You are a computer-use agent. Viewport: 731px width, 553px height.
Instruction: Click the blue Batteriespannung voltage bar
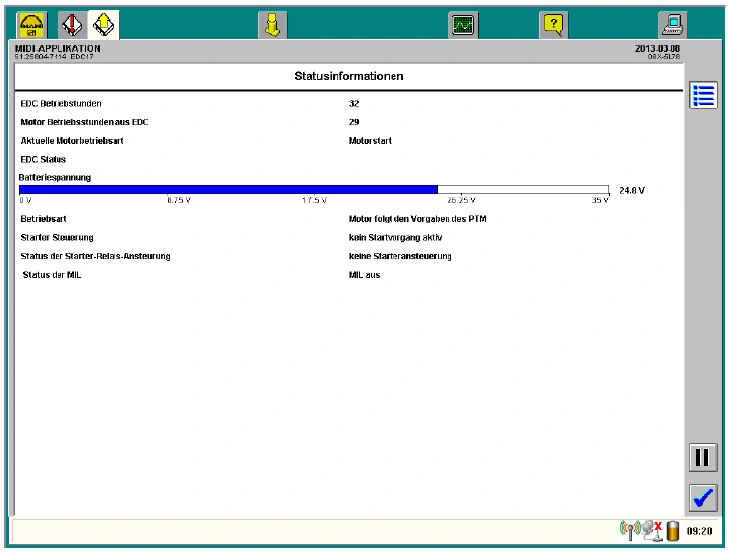point(228,189)
